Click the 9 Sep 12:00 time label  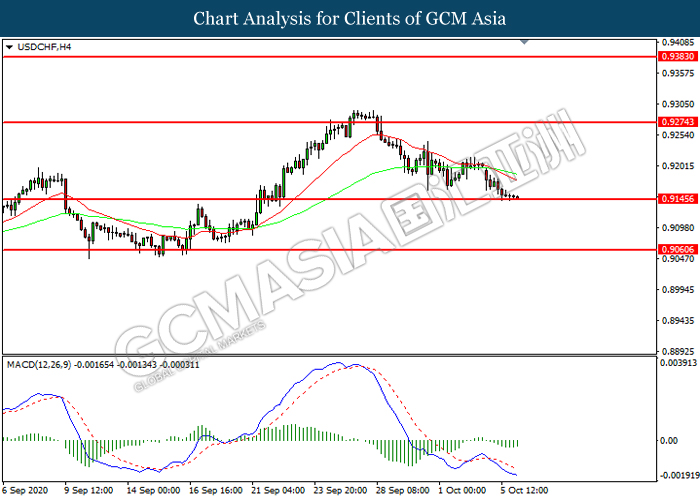click(x=88, y=490)
